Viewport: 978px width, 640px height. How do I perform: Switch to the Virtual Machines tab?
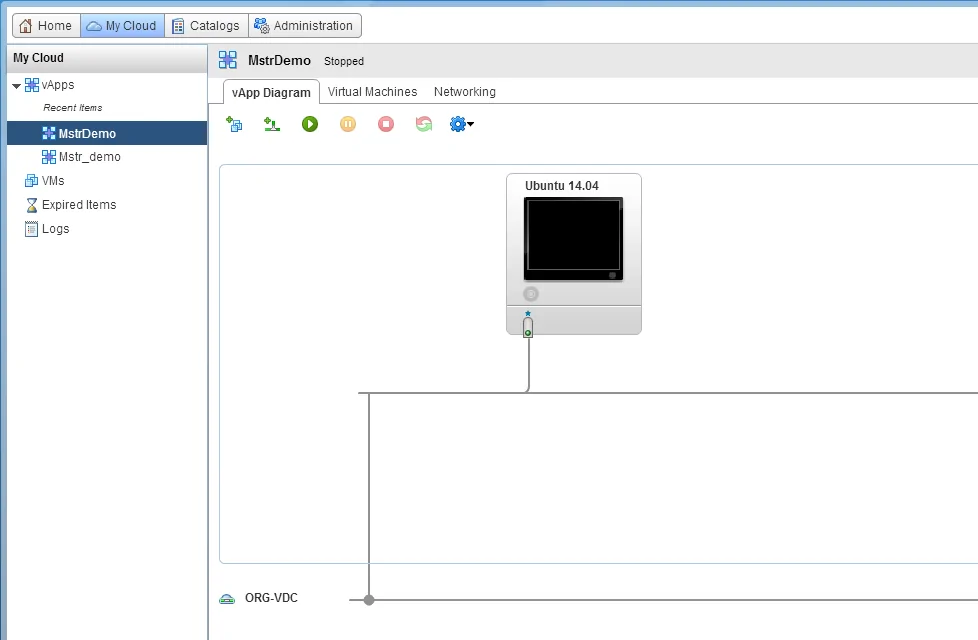tap(372, 92)
